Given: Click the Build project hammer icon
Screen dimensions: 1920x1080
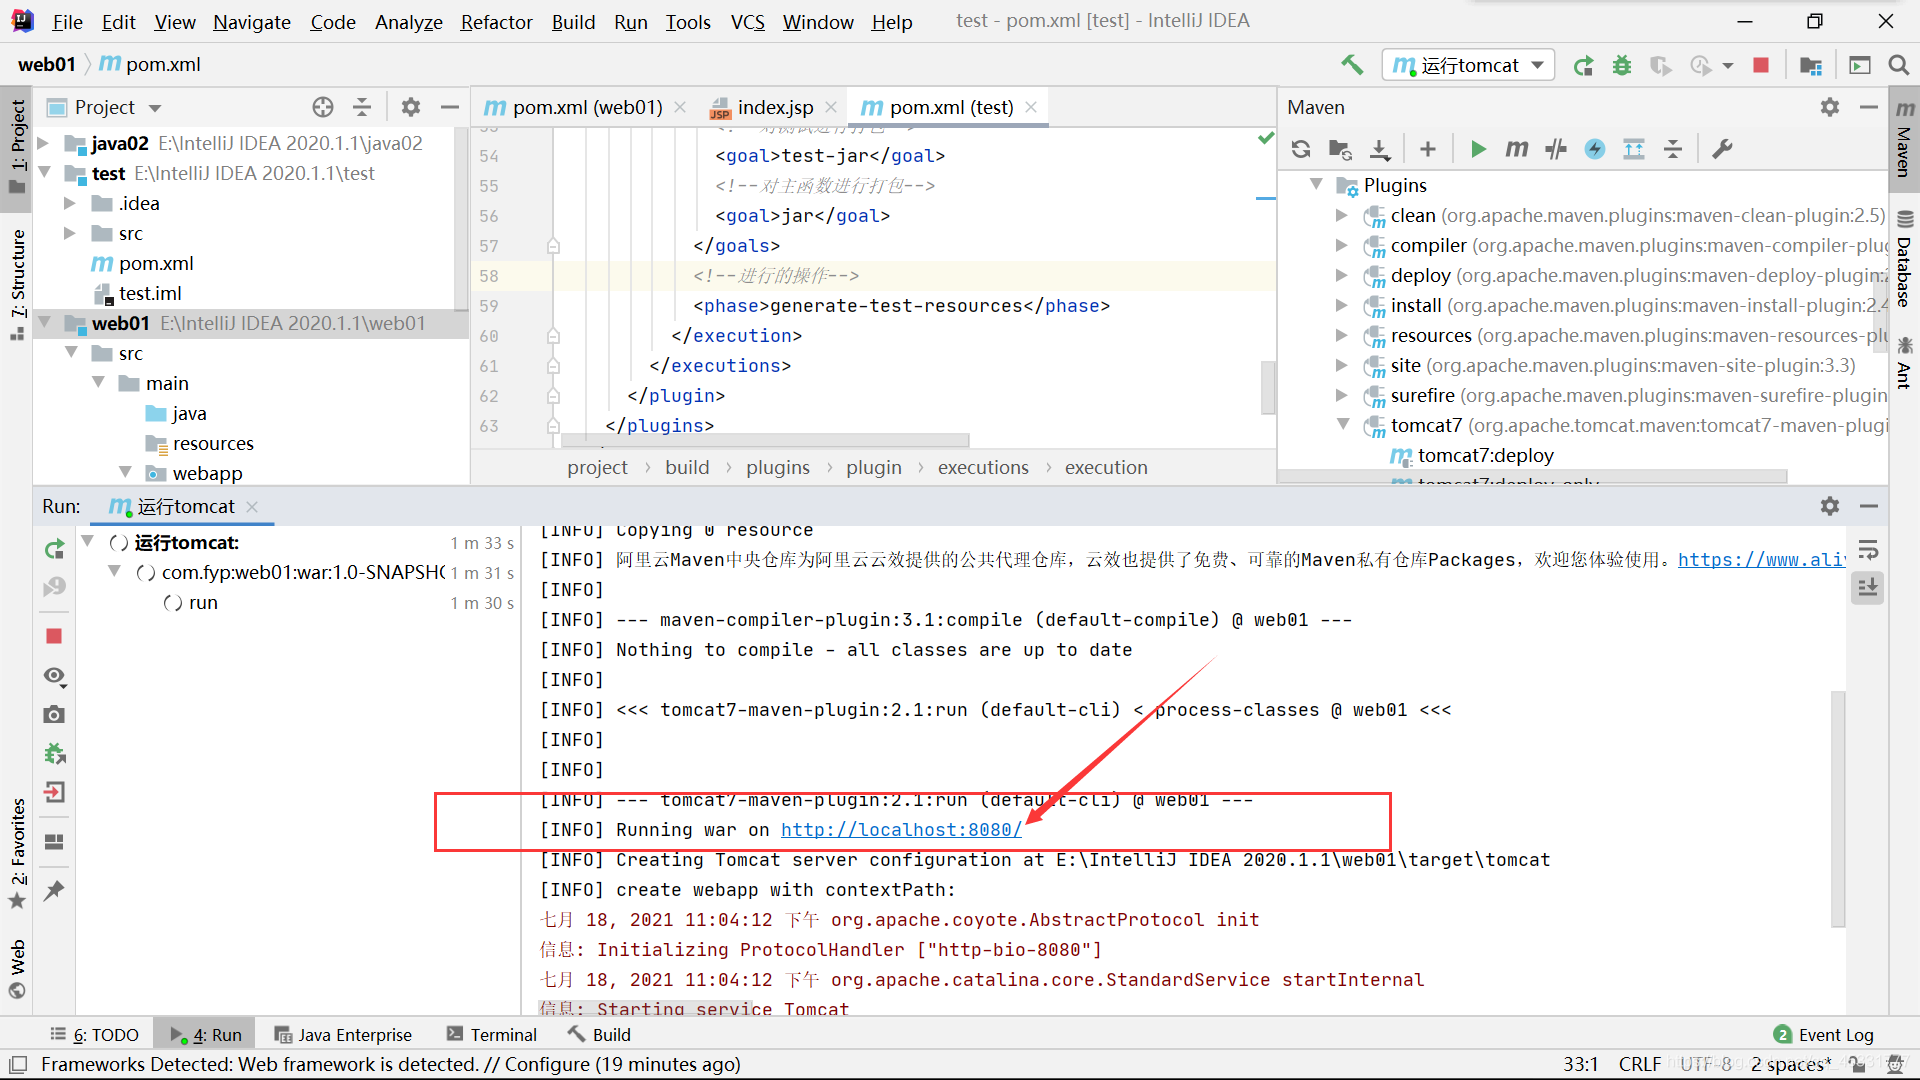Looking at the screenshot, I should coord(1352,65).
